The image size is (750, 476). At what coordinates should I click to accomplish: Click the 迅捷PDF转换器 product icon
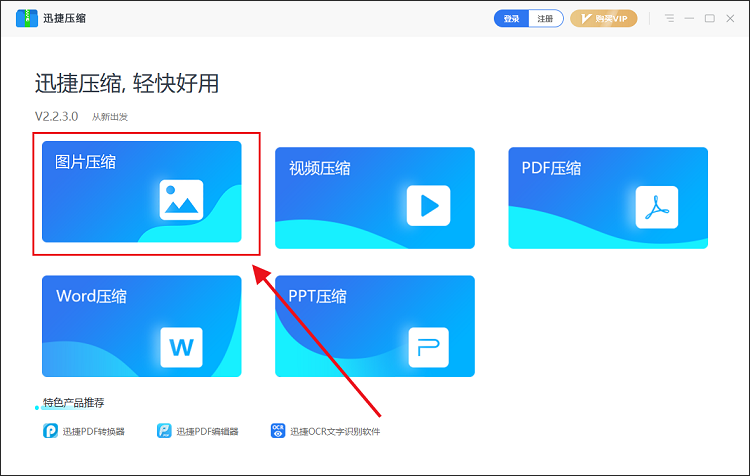(x=50, y=431)
